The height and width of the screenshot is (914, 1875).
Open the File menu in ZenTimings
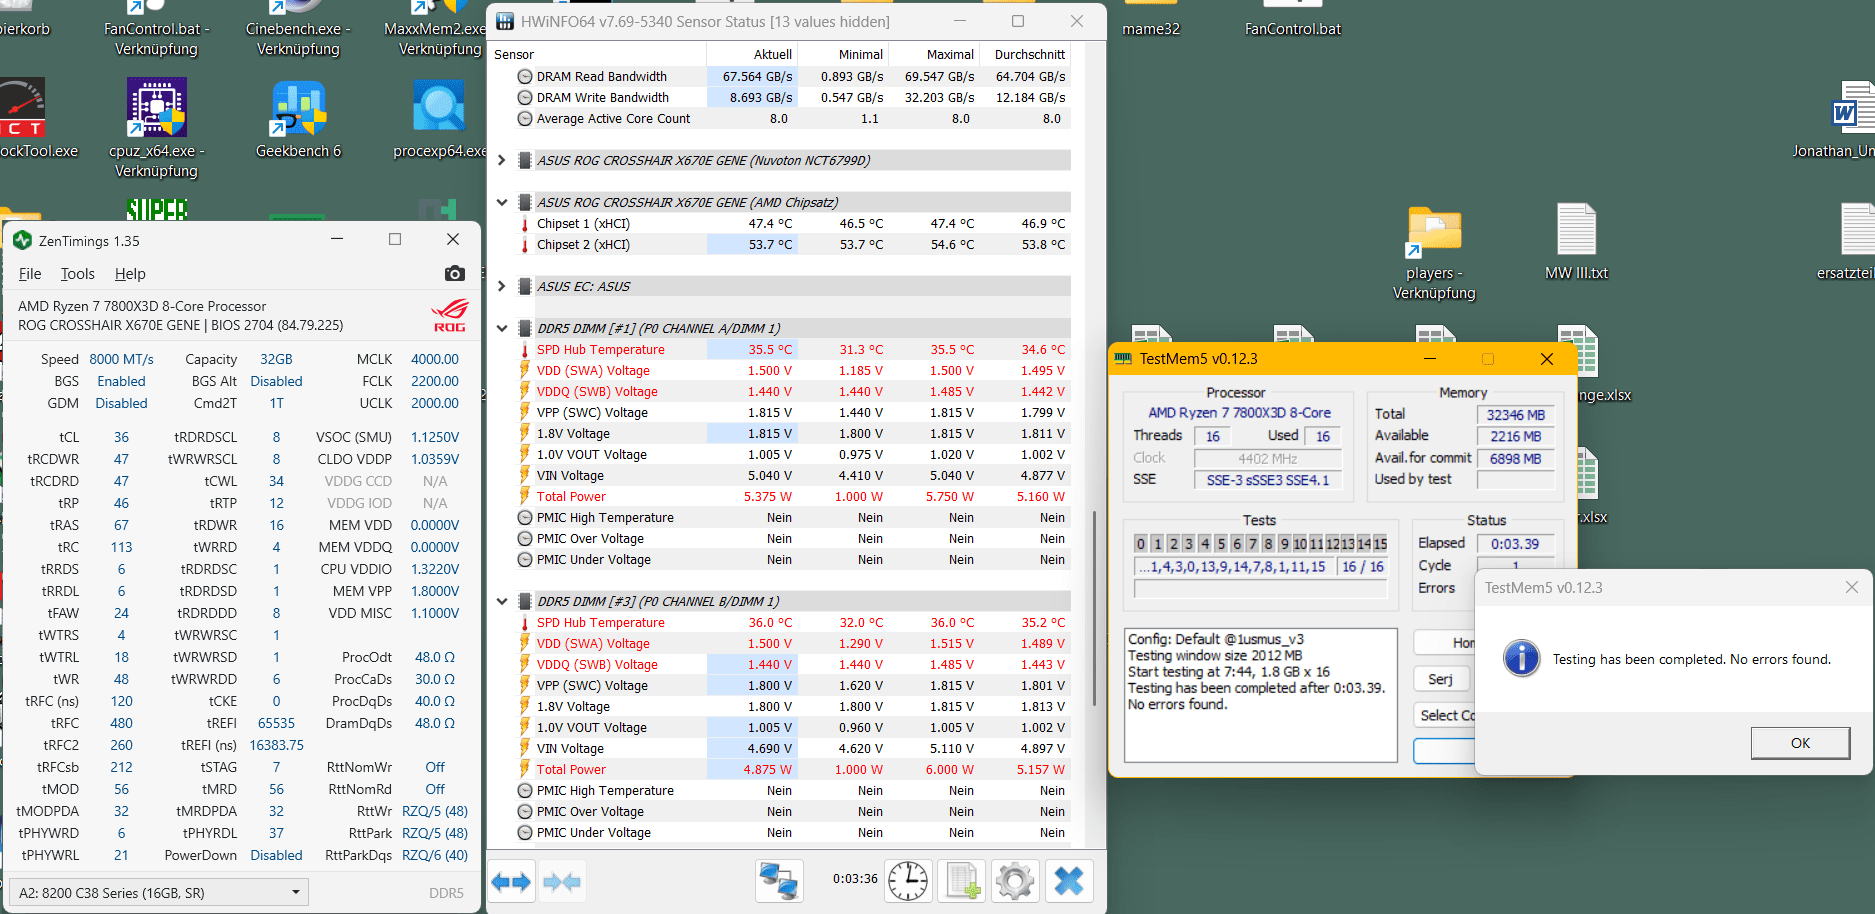point(30,274)
